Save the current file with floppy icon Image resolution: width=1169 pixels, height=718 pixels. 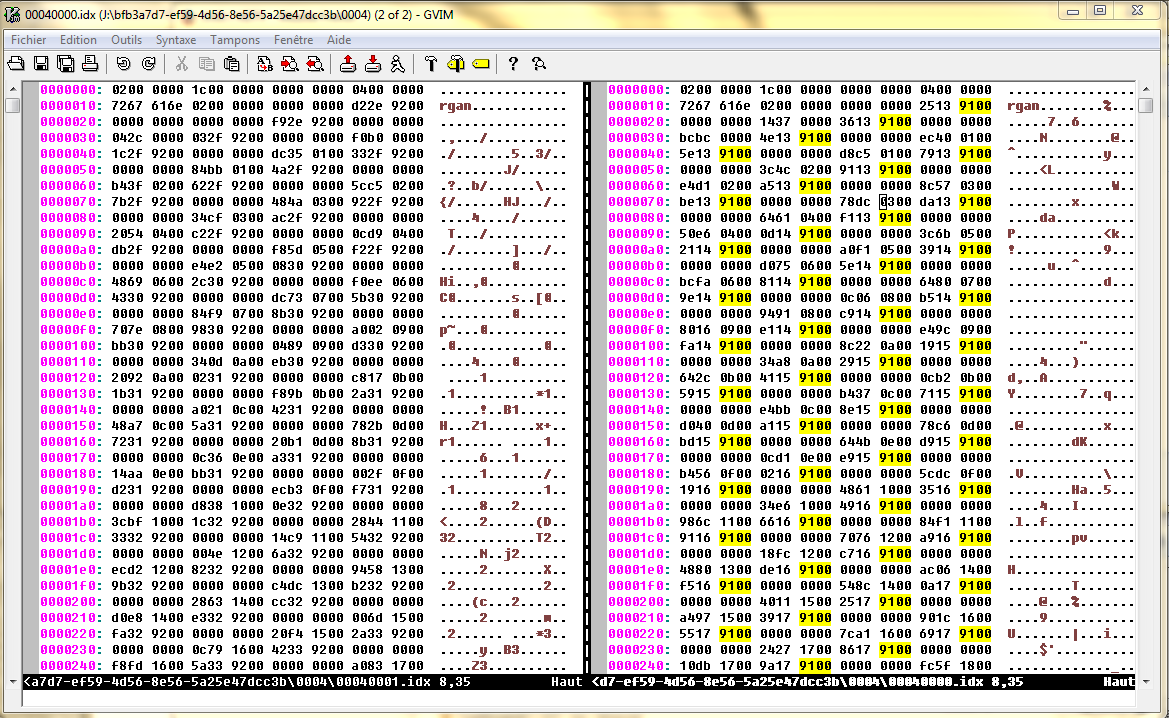(x=41, y=64)
